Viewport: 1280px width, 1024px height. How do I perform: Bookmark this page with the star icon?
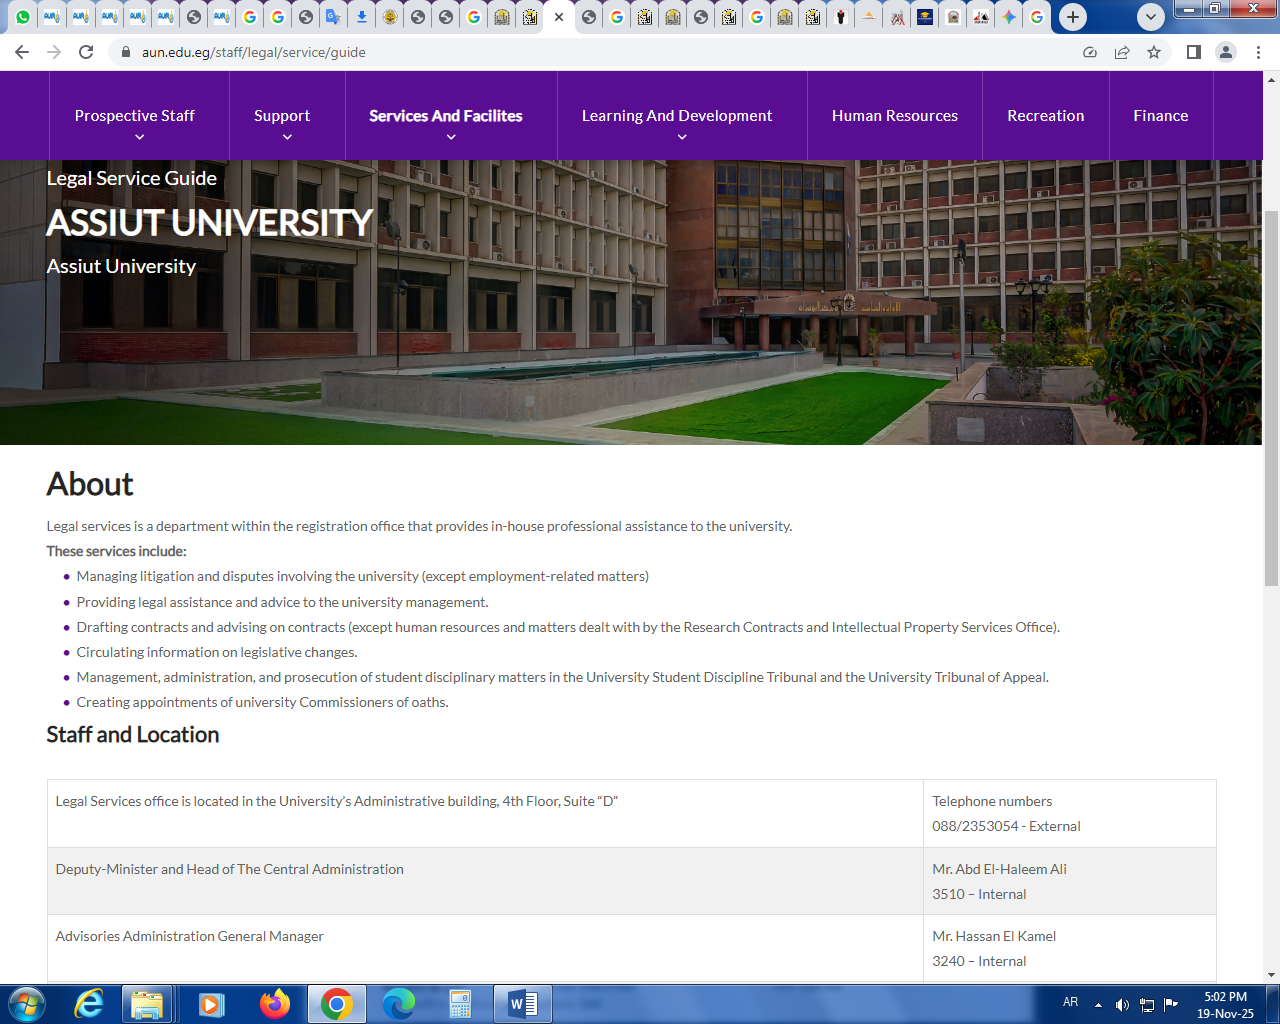[x=1154, y=52]
